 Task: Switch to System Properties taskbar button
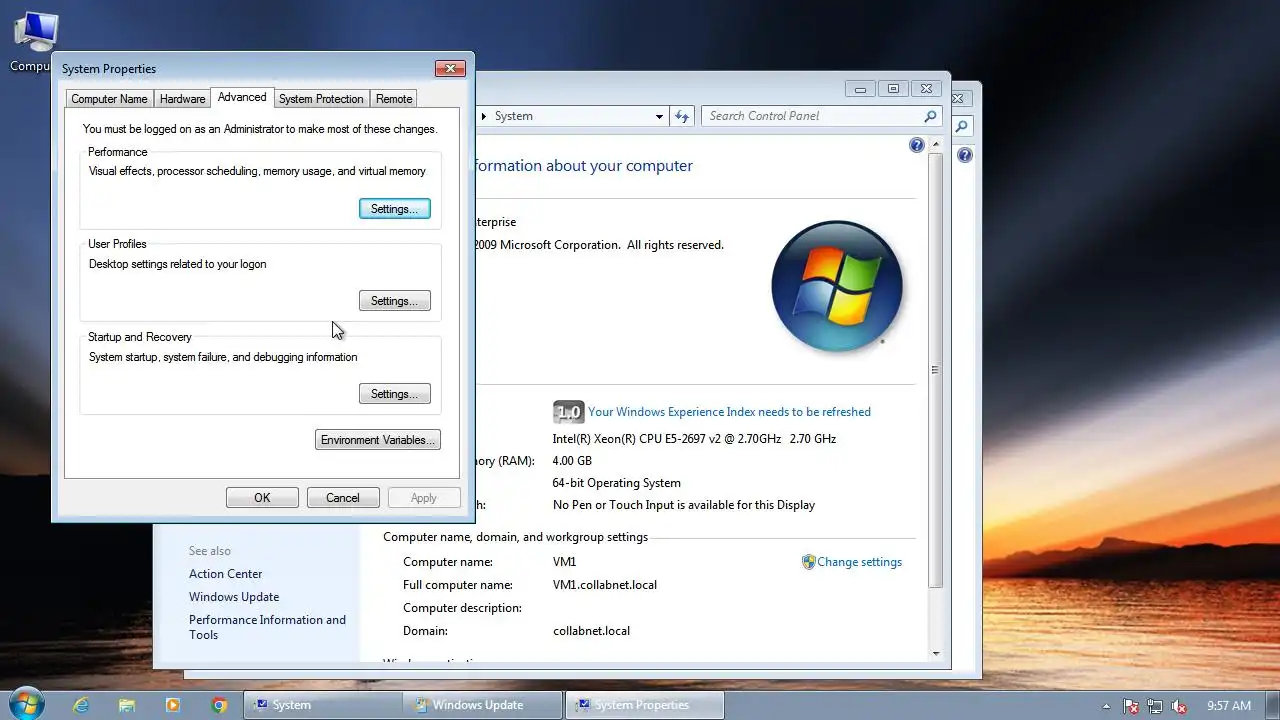tap(644, 705)
